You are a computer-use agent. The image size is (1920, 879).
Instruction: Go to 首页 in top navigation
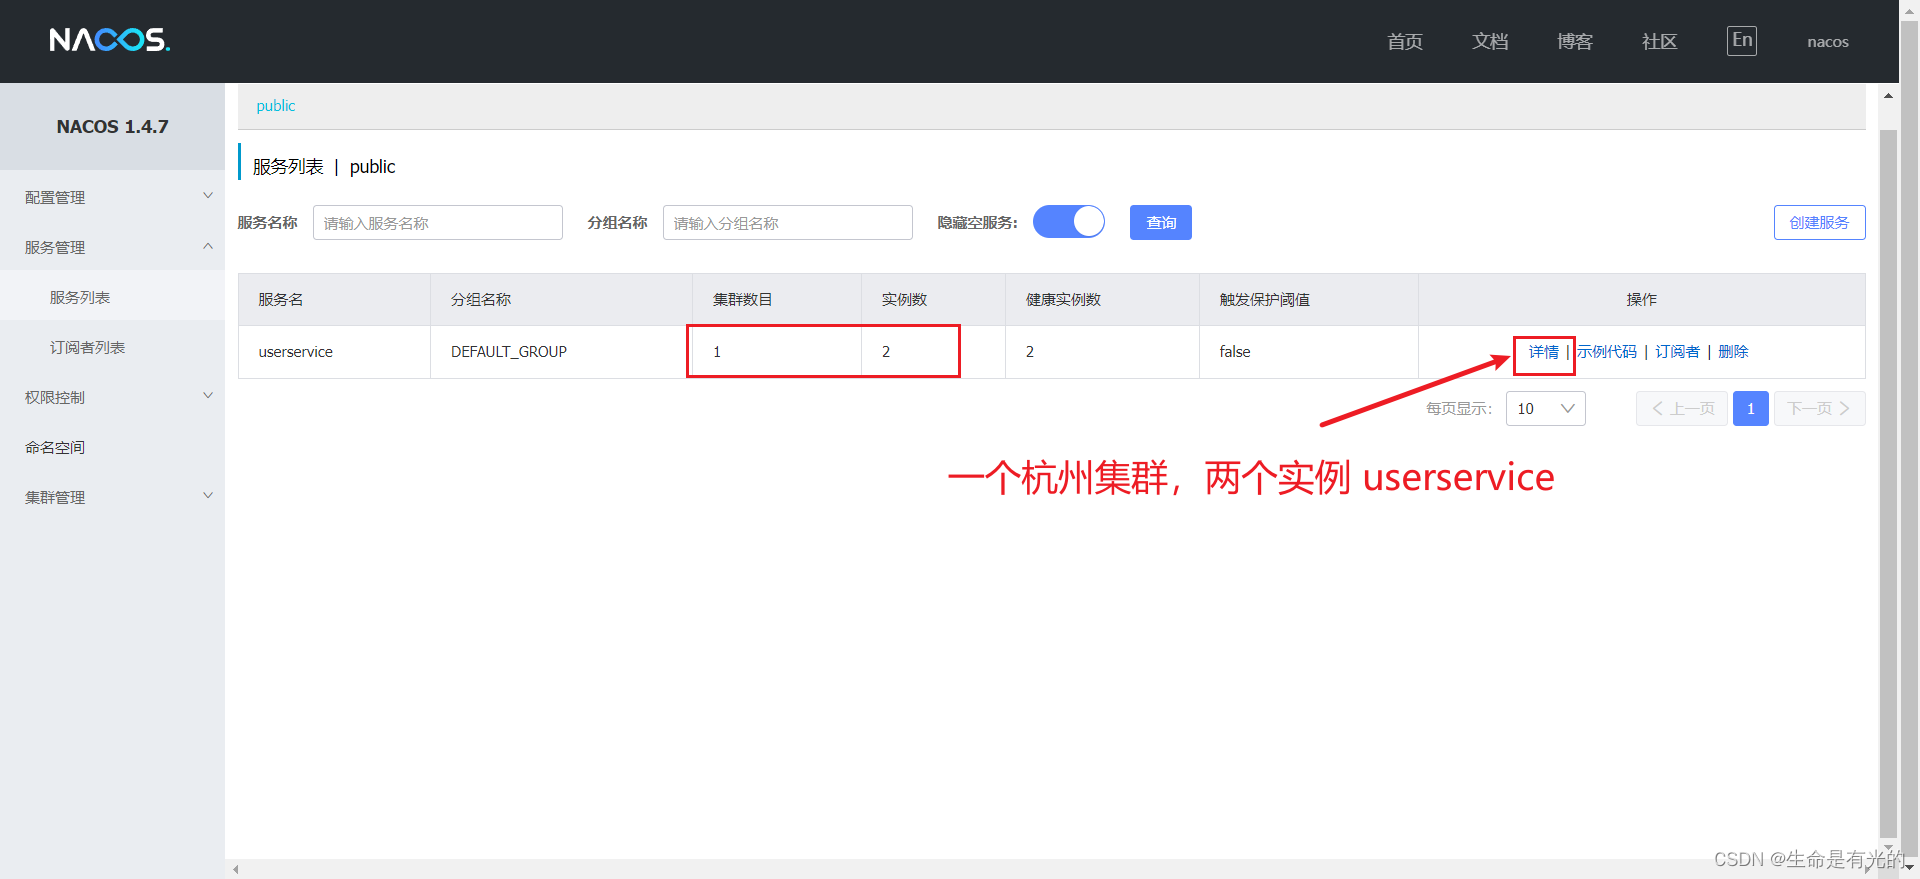click(x=1405, y=41)
